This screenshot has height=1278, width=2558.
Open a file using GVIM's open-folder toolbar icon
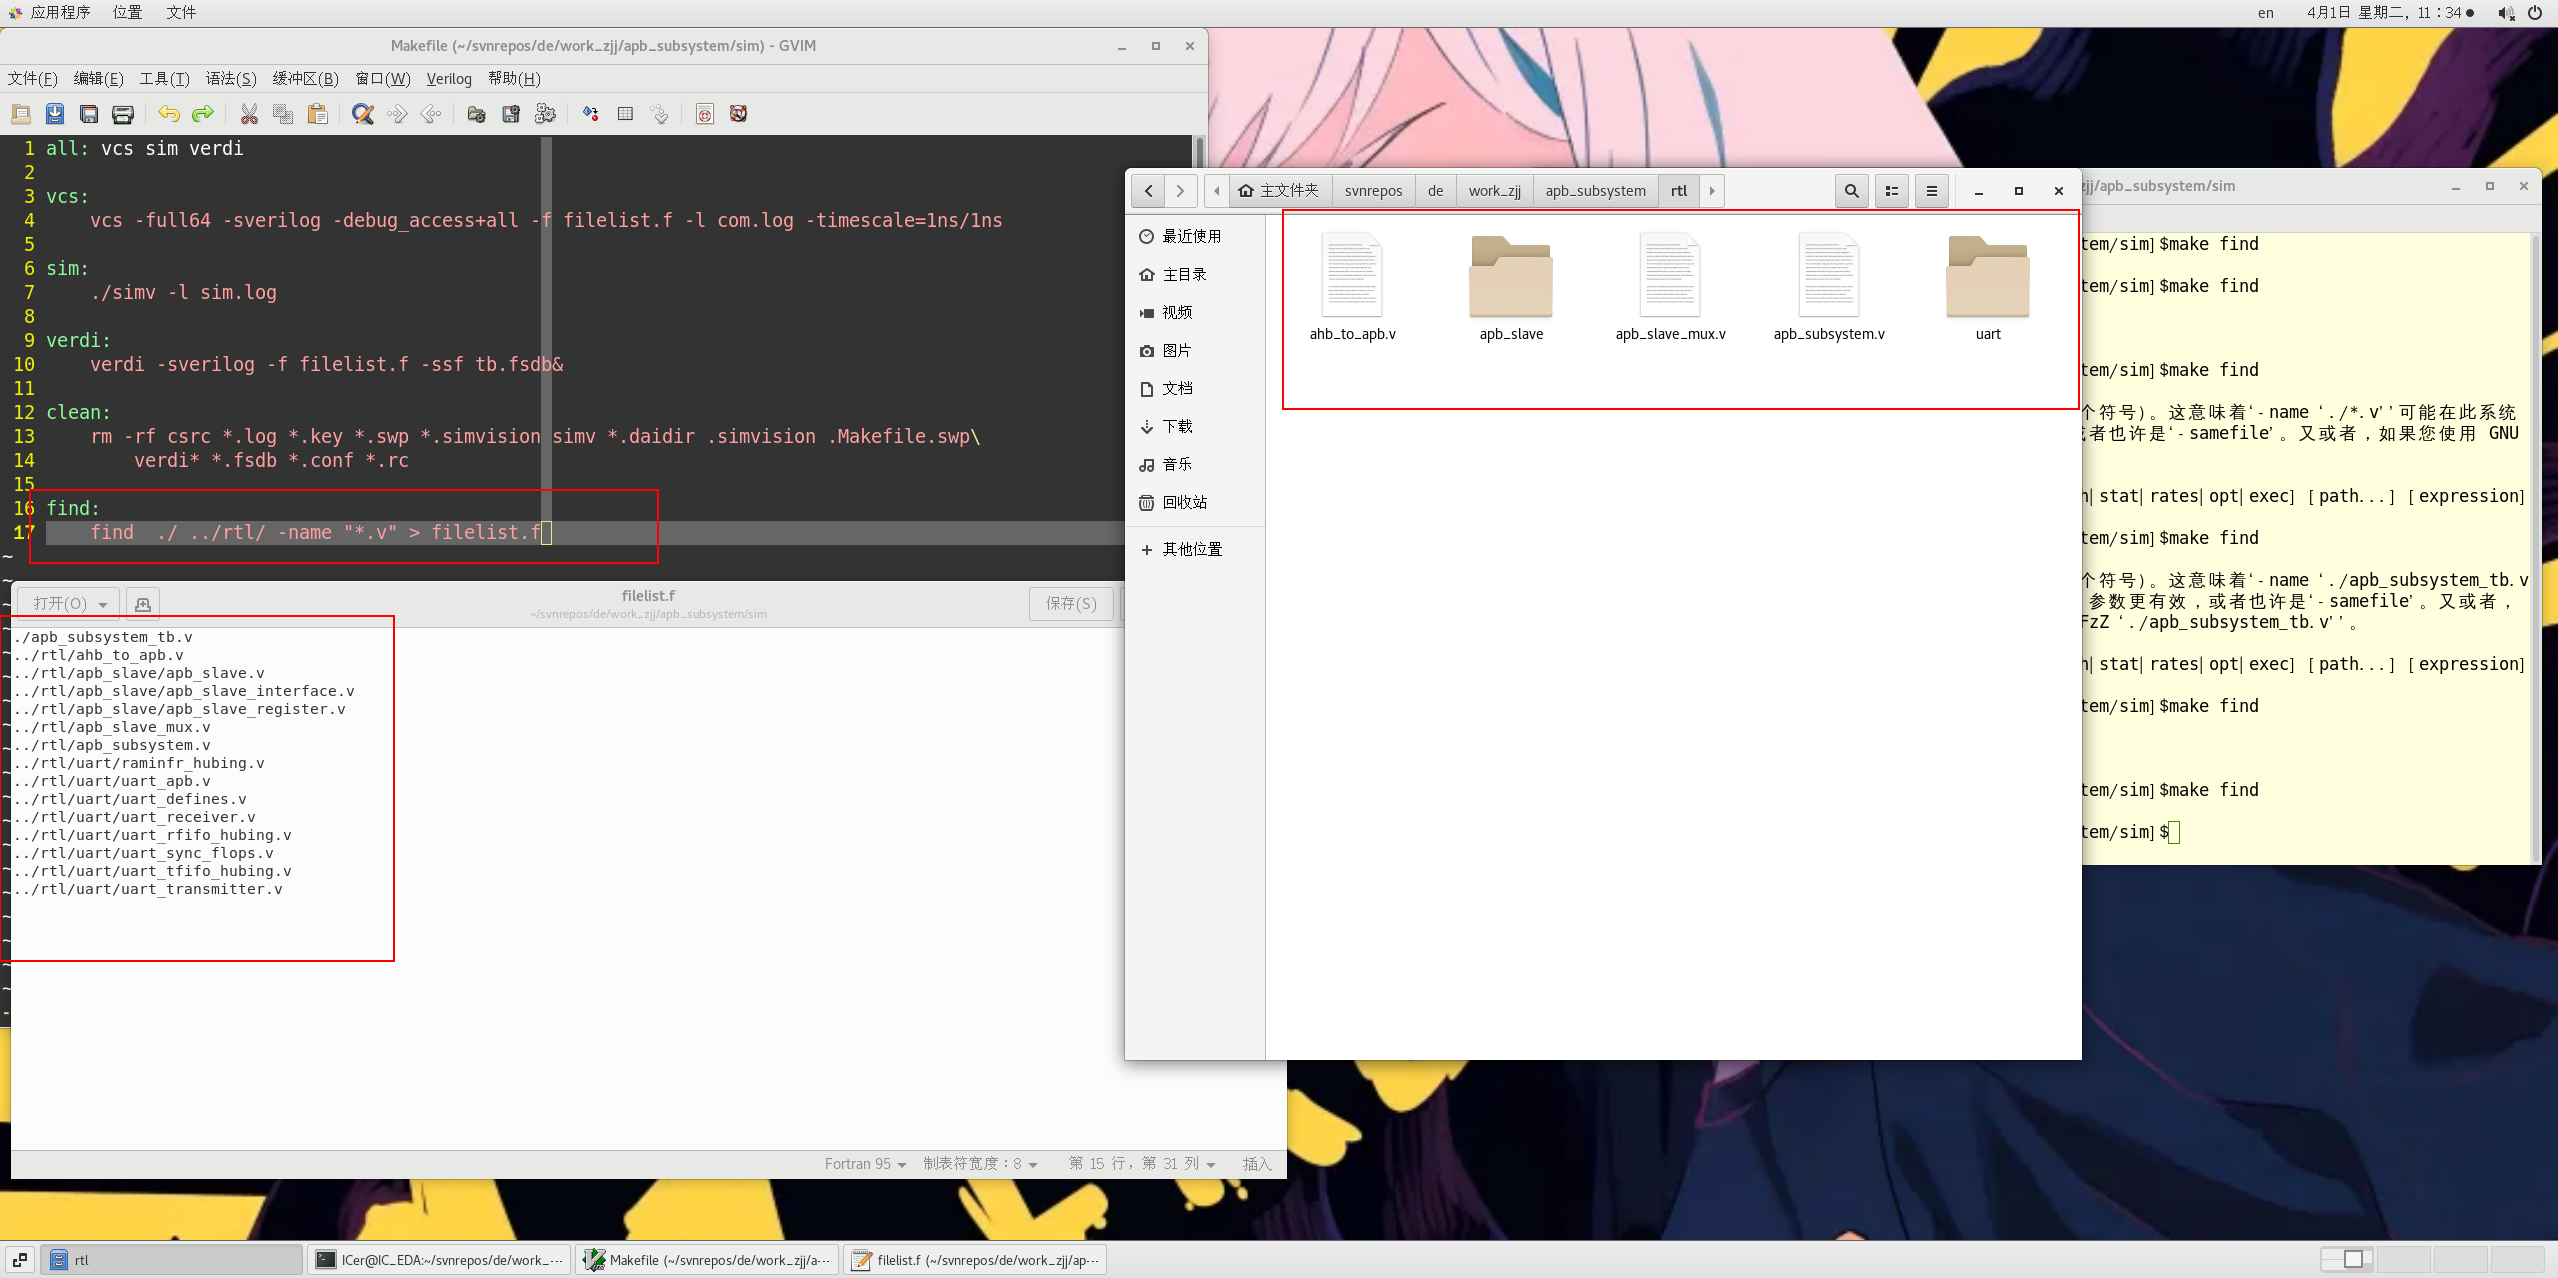pyautogui.click(x=21, y=113)
